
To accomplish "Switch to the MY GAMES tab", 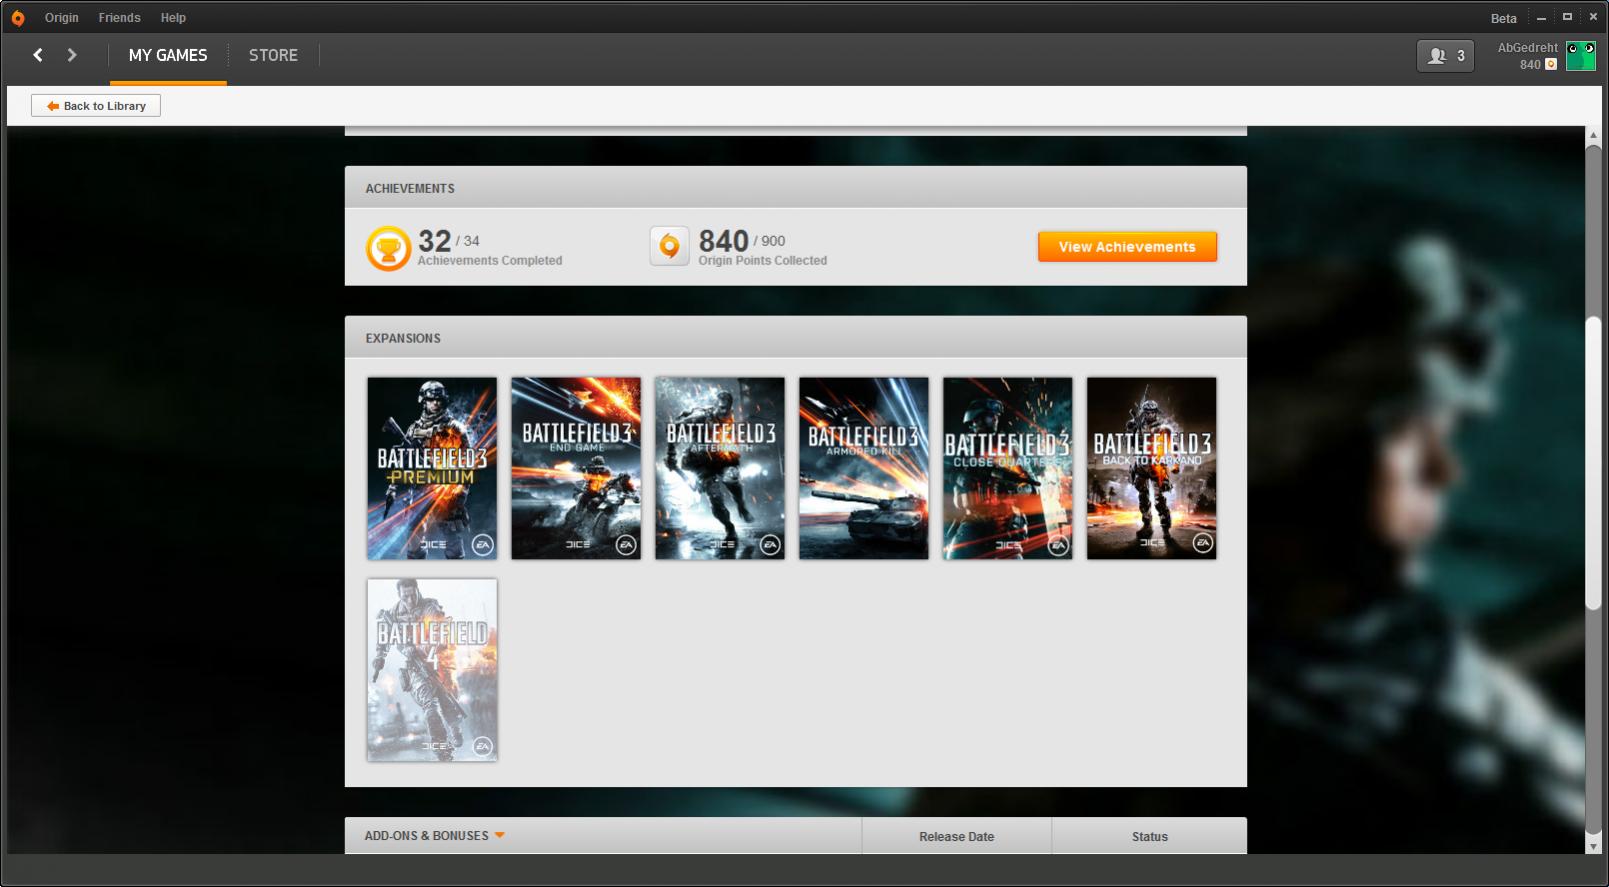I will (x=168, y=56).
